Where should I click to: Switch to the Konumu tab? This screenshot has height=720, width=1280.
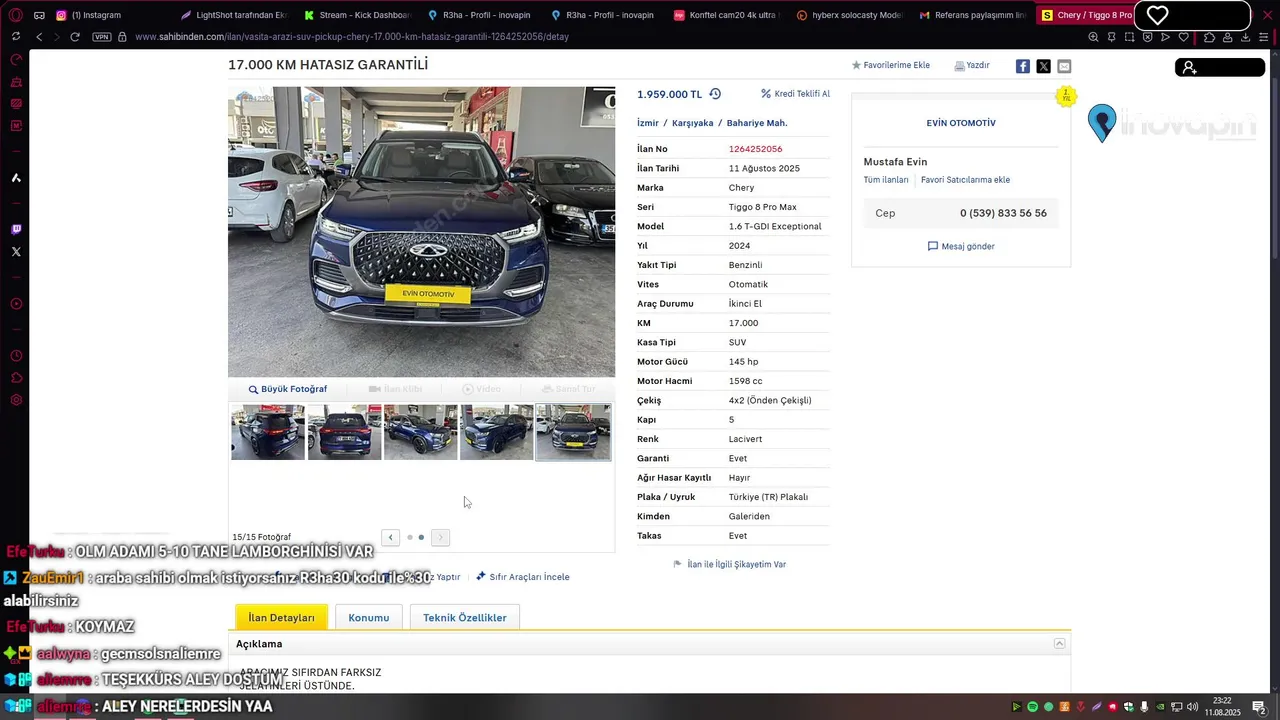[369, 617]
